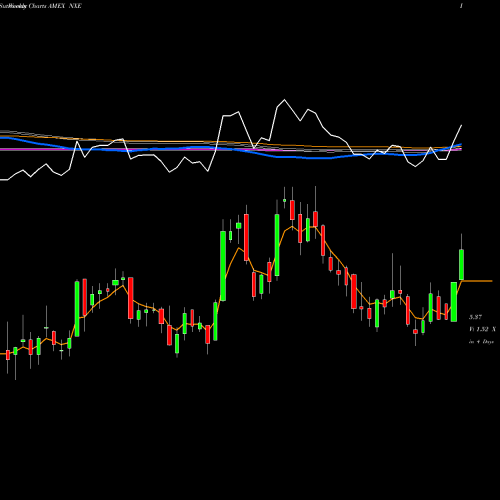The width and height of the screenshot is (500, 500).
Task: Click the "in 4 Days" label
Action: pyautogui.click(x=481, y=342)
